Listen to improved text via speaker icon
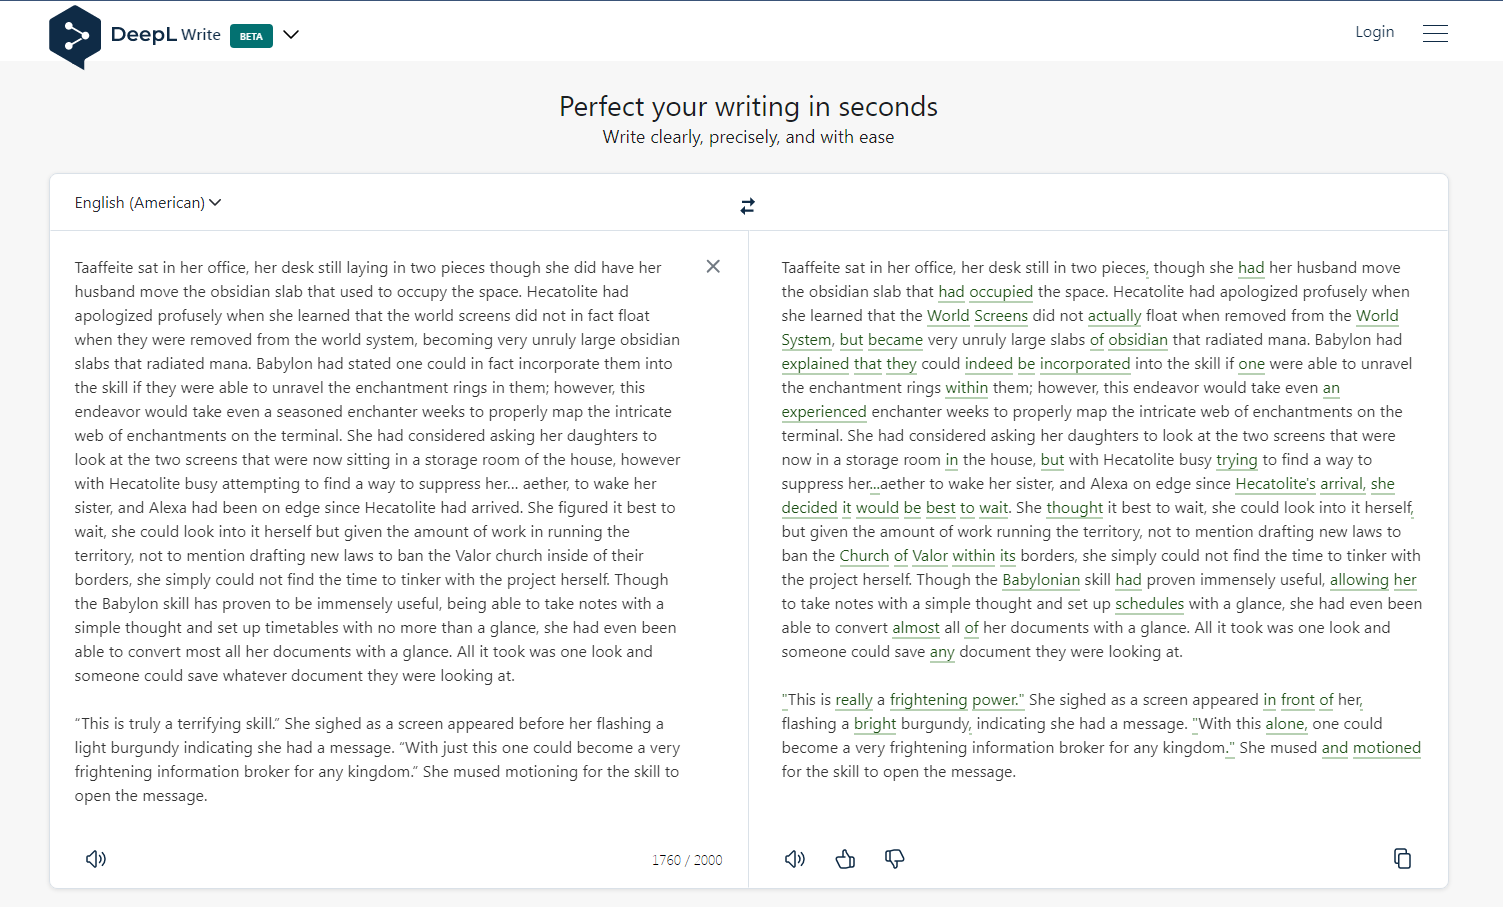Image resolution: width=1503 pixels, height=907 pixels. [795, 859]
